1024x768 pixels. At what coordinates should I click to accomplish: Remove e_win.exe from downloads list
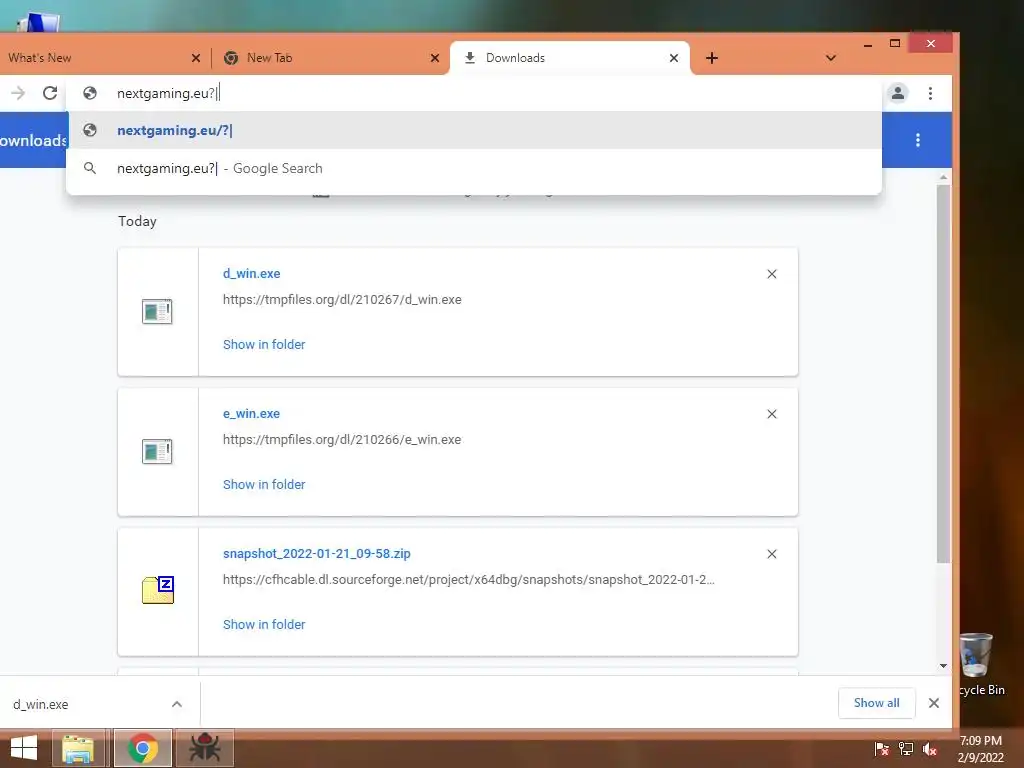[x=772, y=414]
